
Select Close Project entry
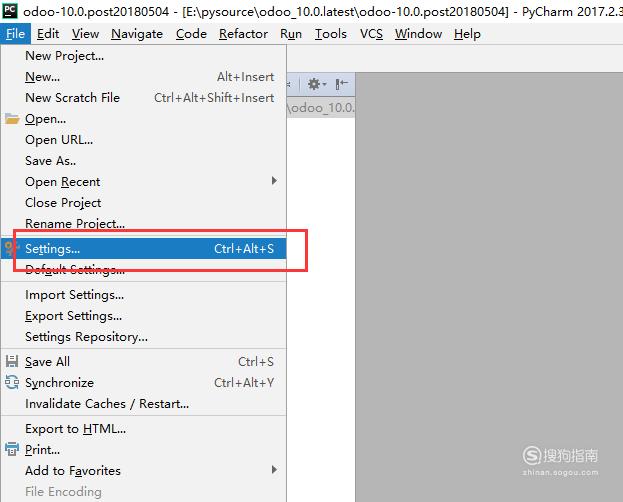pos(143,203)
